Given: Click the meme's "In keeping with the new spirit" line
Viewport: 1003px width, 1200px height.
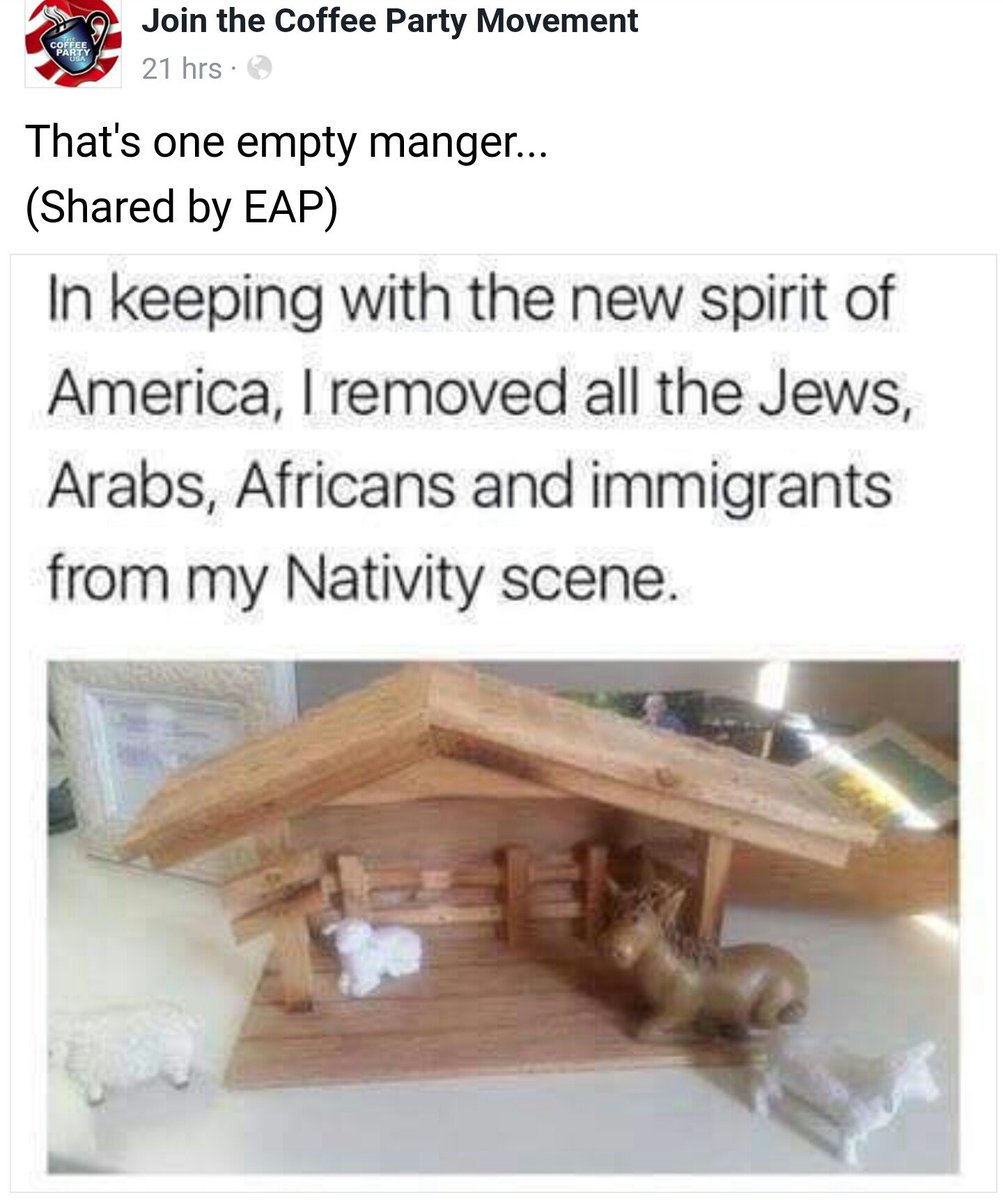Looking at the screenshot, I should [469, 304].
